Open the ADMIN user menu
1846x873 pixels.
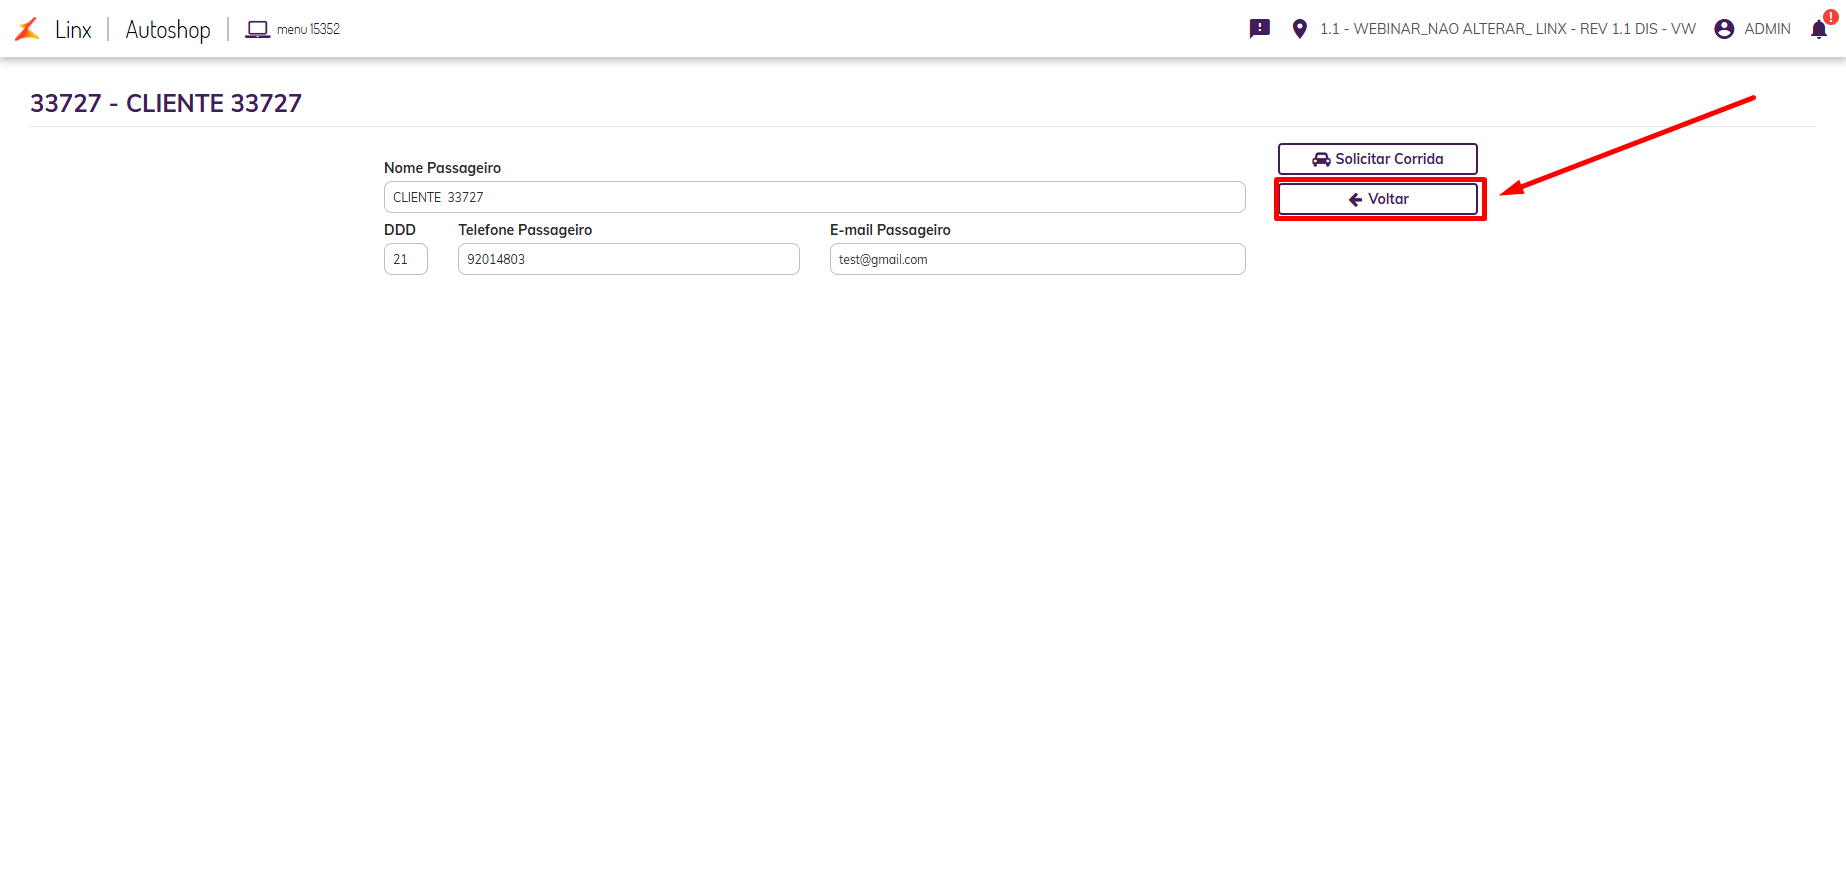point(1767,29)
